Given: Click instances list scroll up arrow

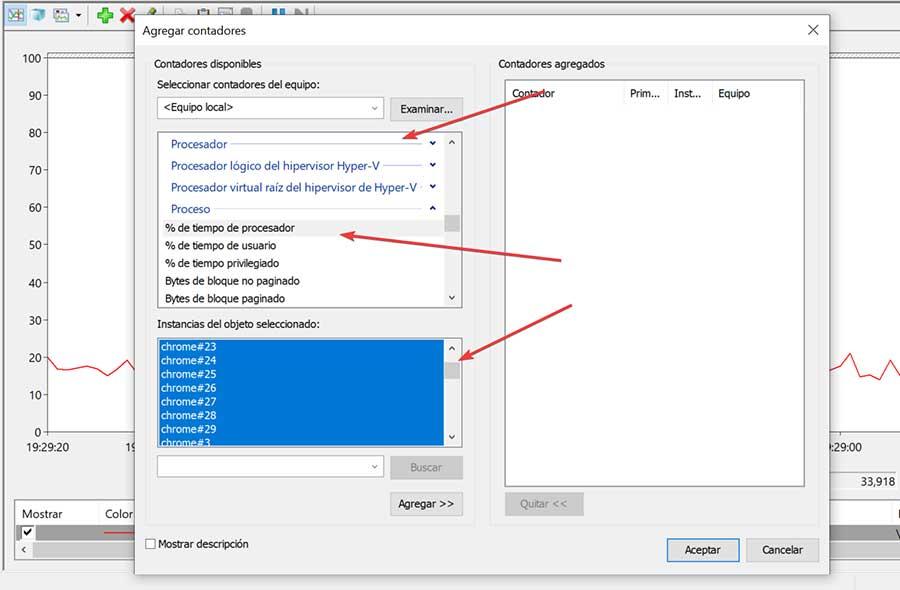Looking at the screenshot, I should 452,348.
